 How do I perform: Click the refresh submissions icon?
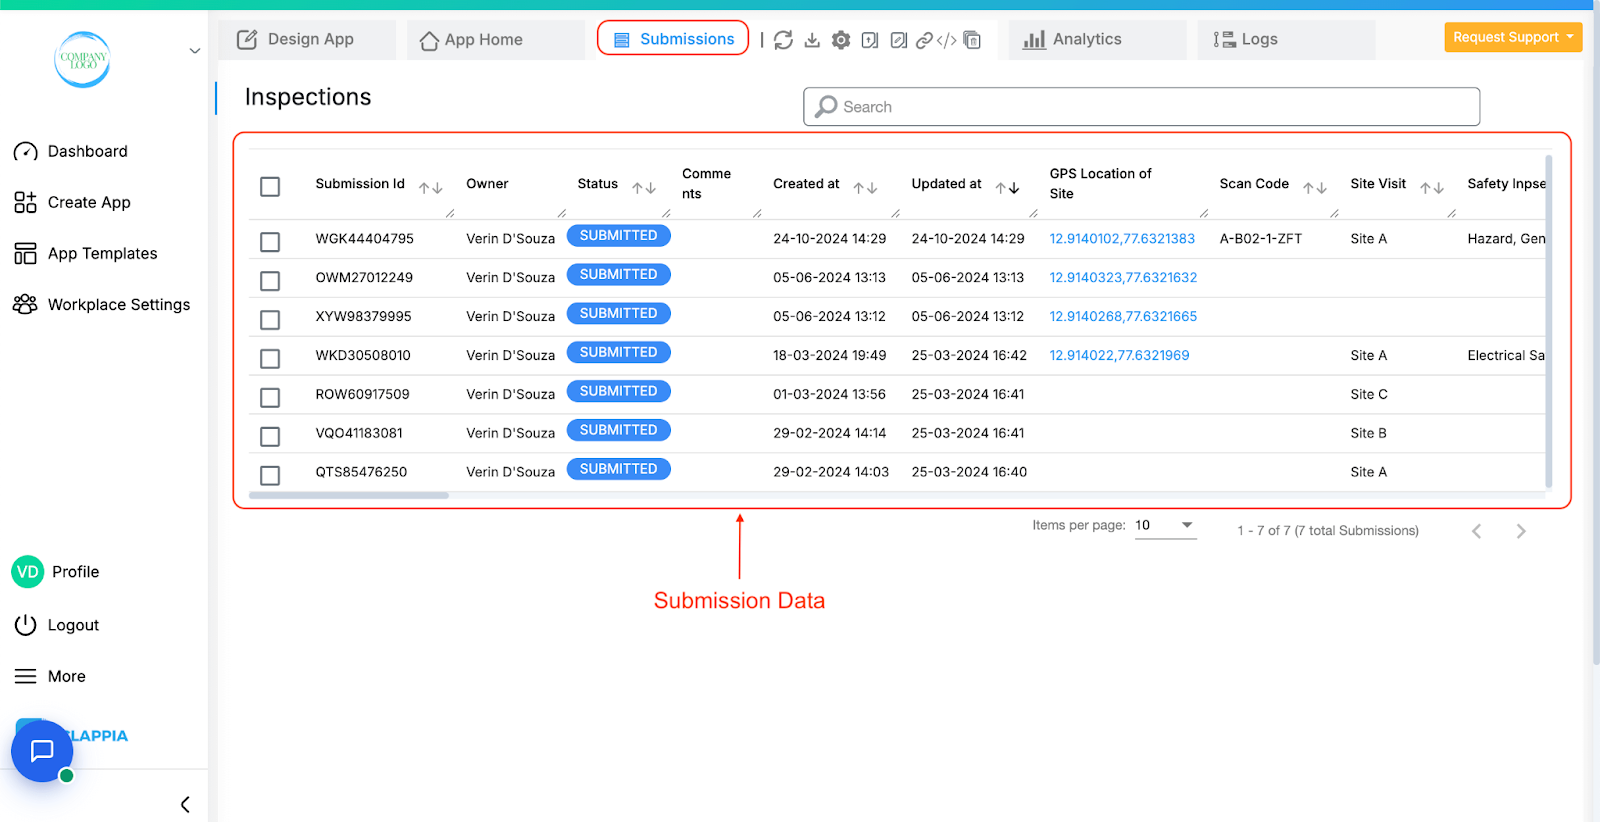click(783, 40)
